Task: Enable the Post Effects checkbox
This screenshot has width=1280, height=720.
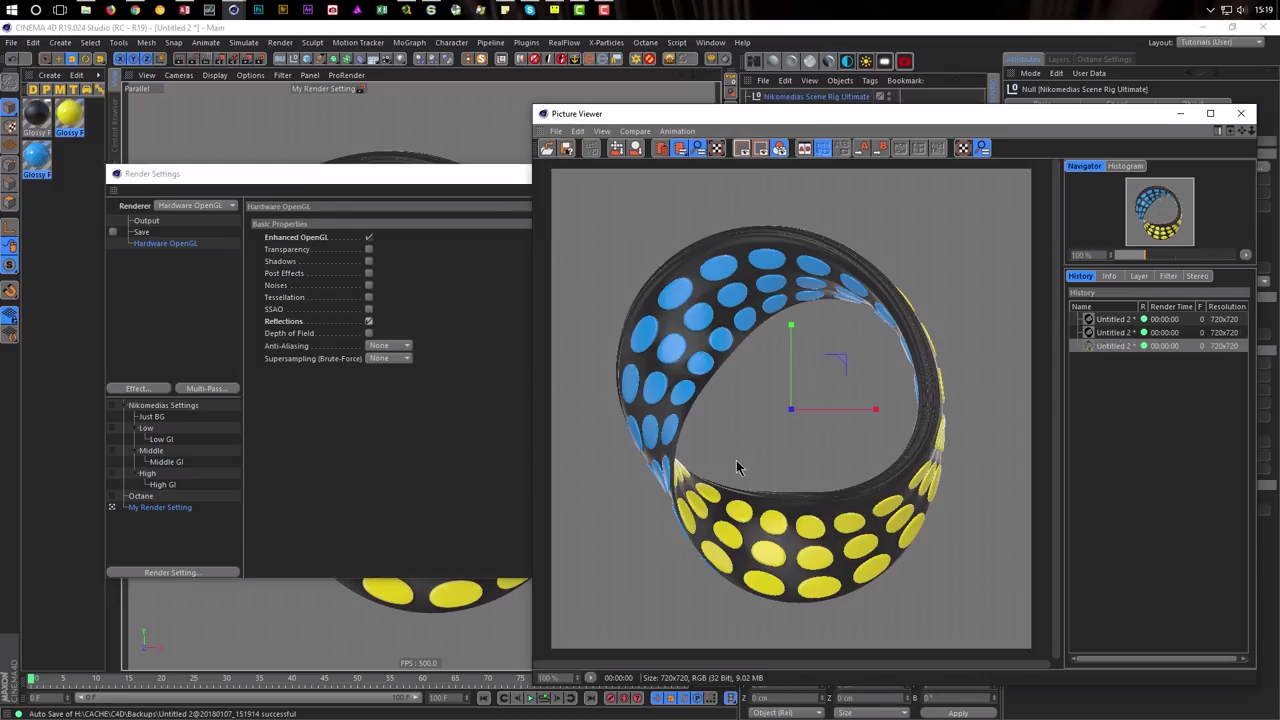Action: coord(369,273)
